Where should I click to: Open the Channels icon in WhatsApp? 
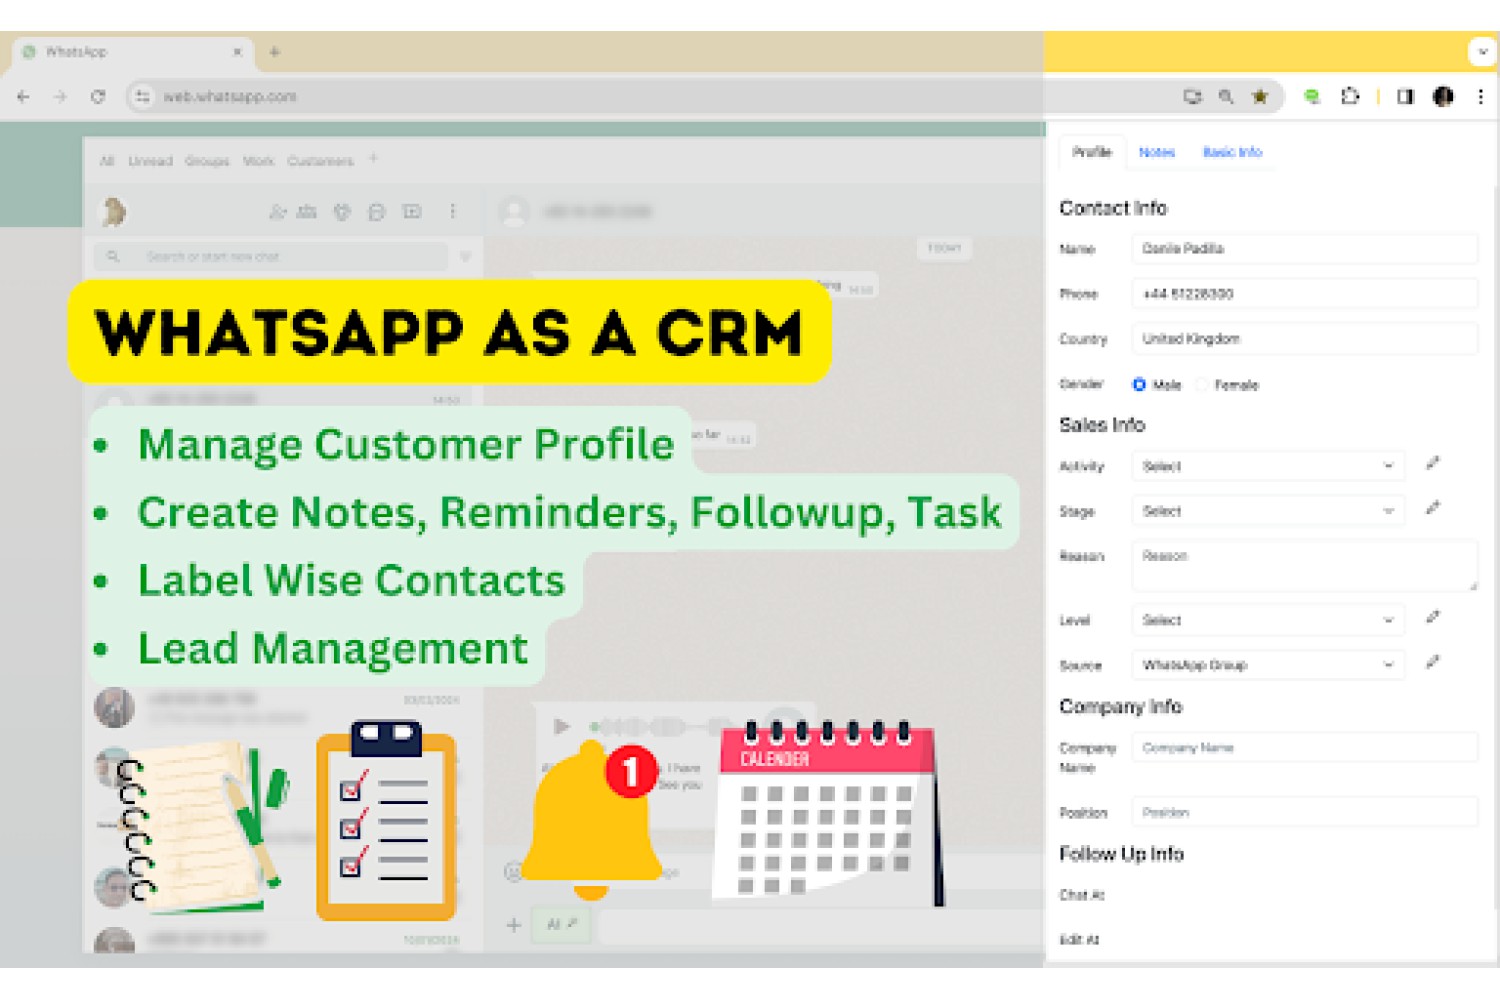point(377,212)
